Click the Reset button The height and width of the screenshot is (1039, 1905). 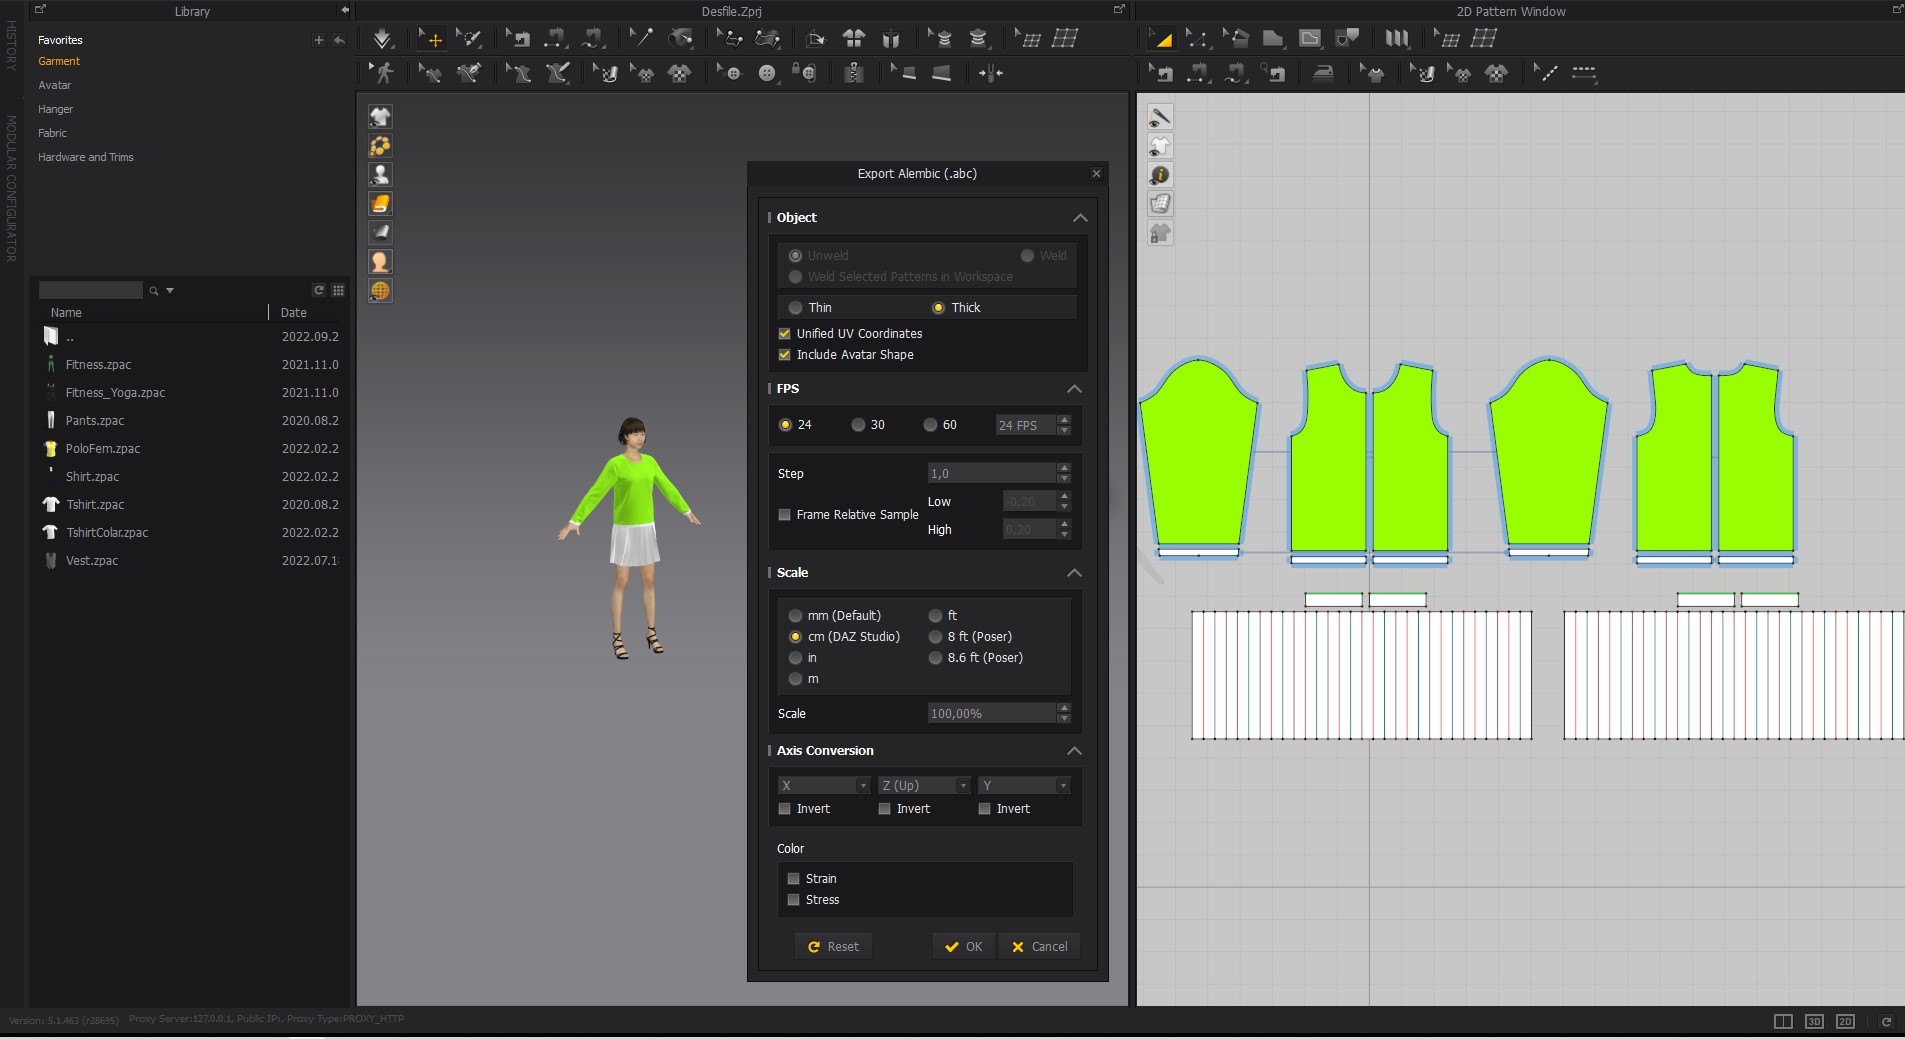point(833,947)
